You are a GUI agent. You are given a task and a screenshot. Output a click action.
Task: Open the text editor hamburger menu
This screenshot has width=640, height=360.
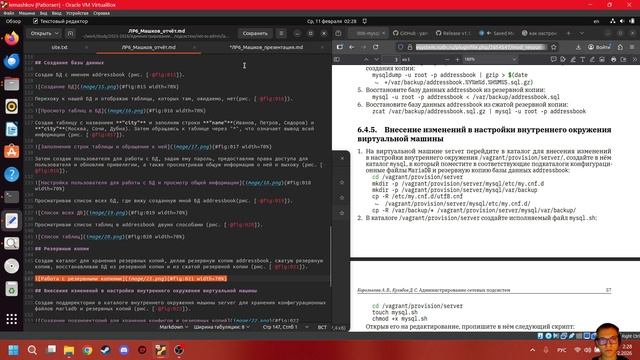[281, 33]
